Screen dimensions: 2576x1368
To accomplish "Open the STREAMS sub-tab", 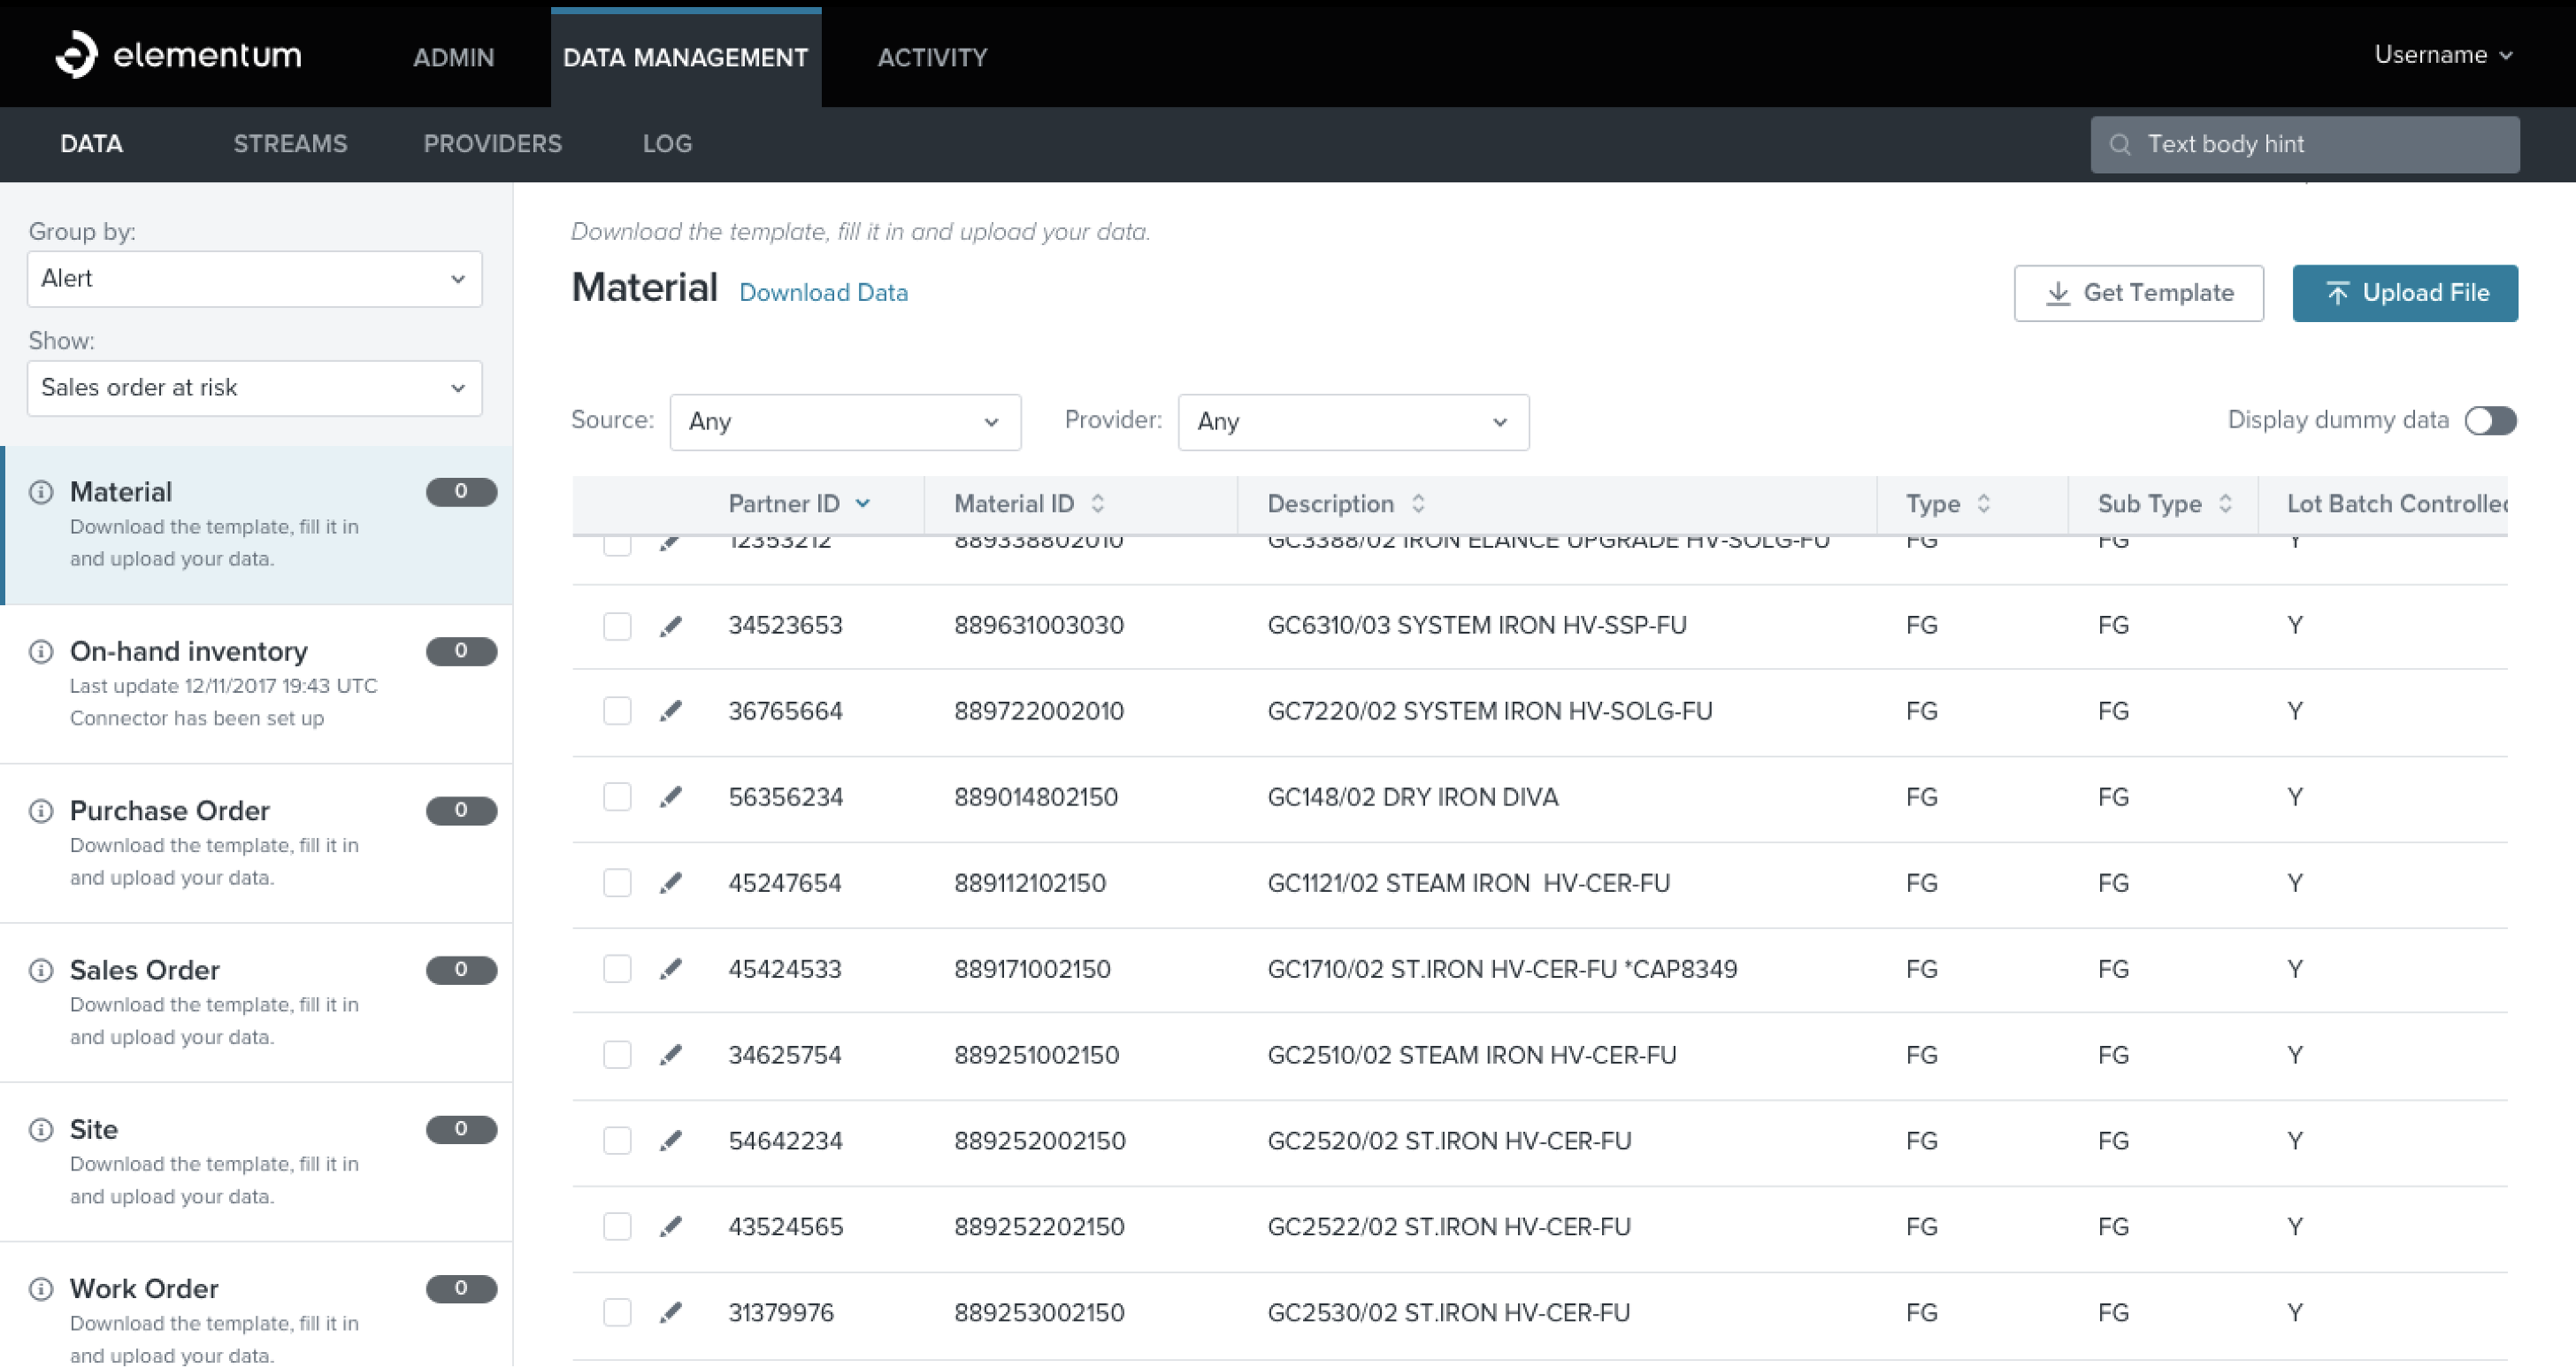I will pyautogui.click(x=290, y=144).
